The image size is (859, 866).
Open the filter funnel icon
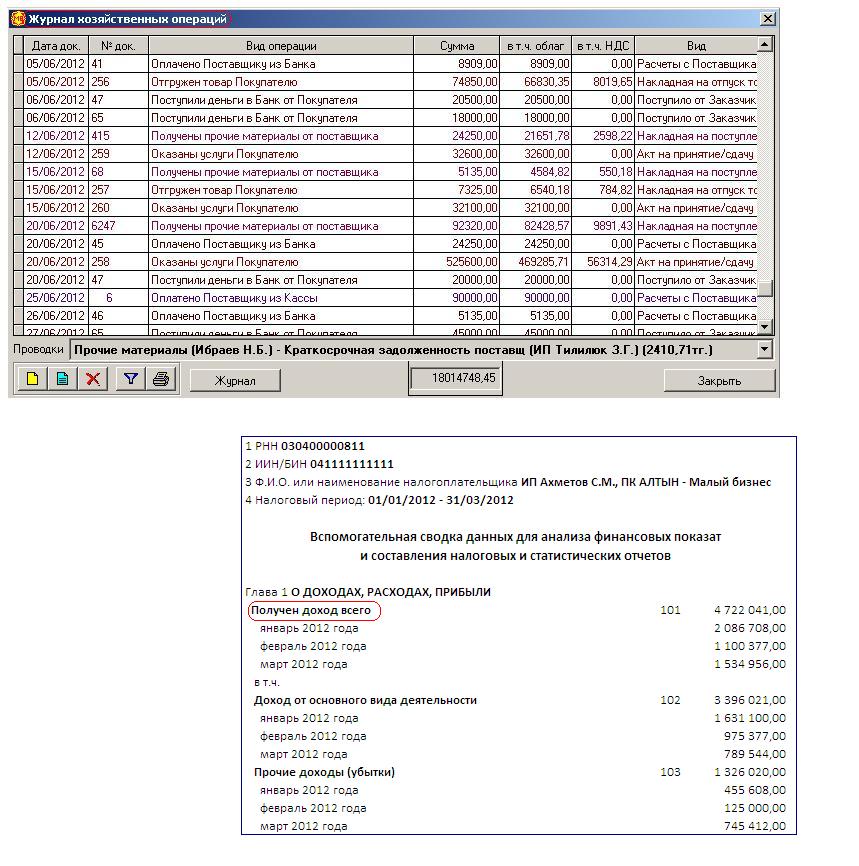[131, 379]
